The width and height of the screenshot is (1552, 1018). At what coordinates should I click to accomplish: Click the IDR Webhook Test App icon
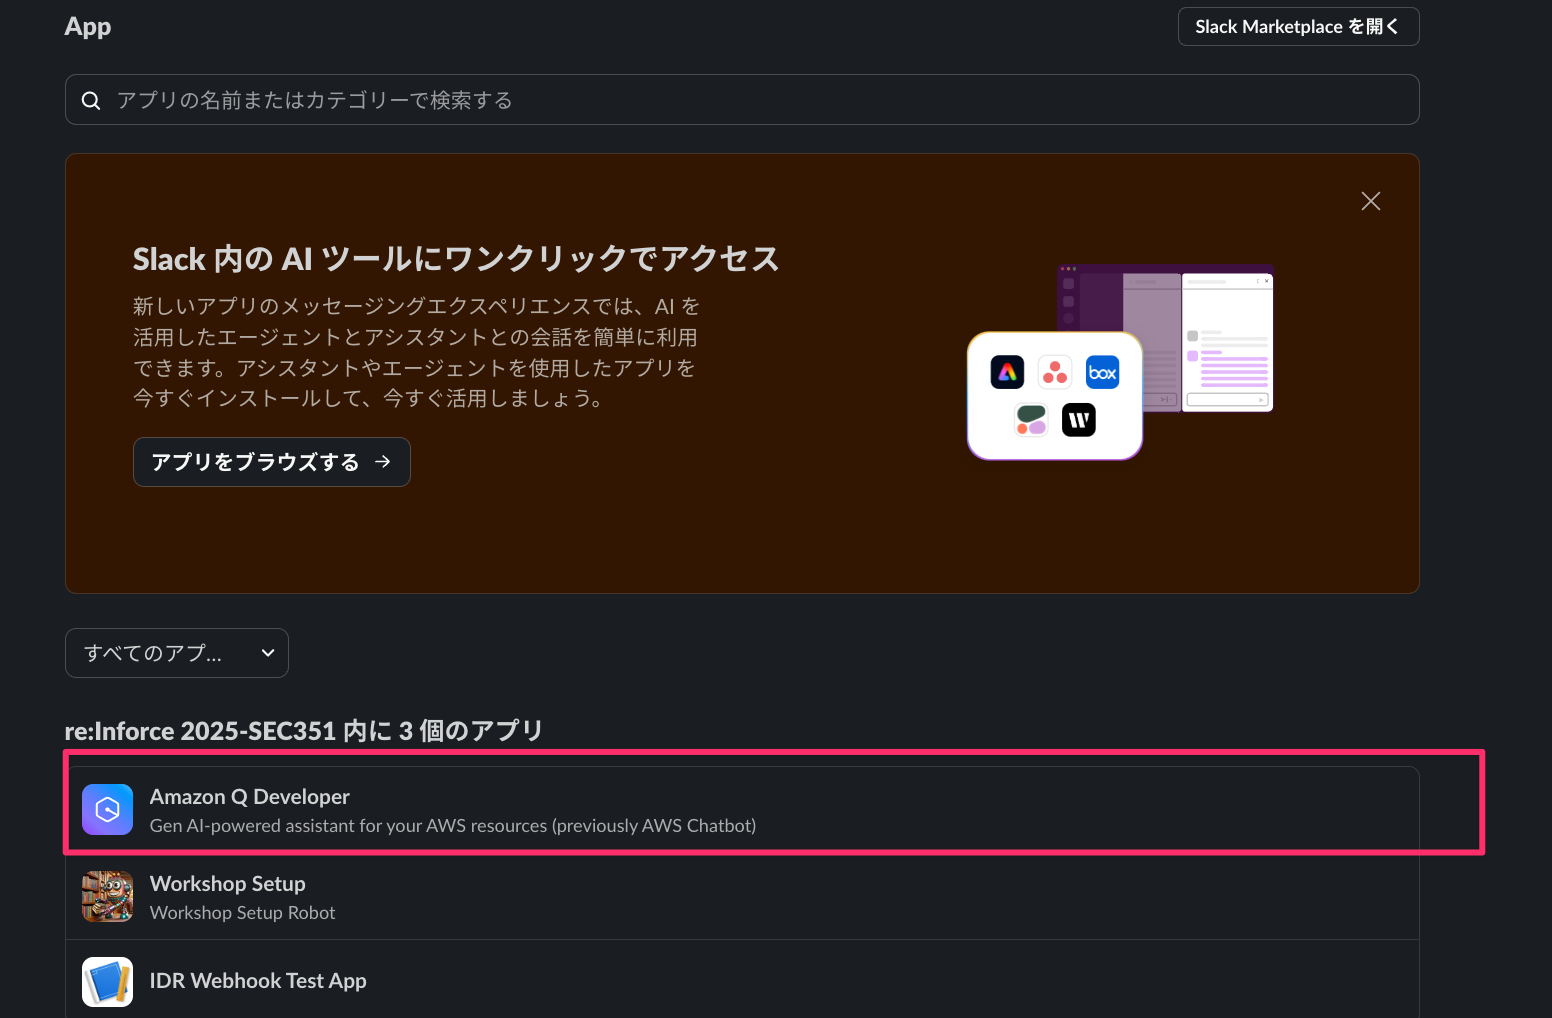click(108, 982)
